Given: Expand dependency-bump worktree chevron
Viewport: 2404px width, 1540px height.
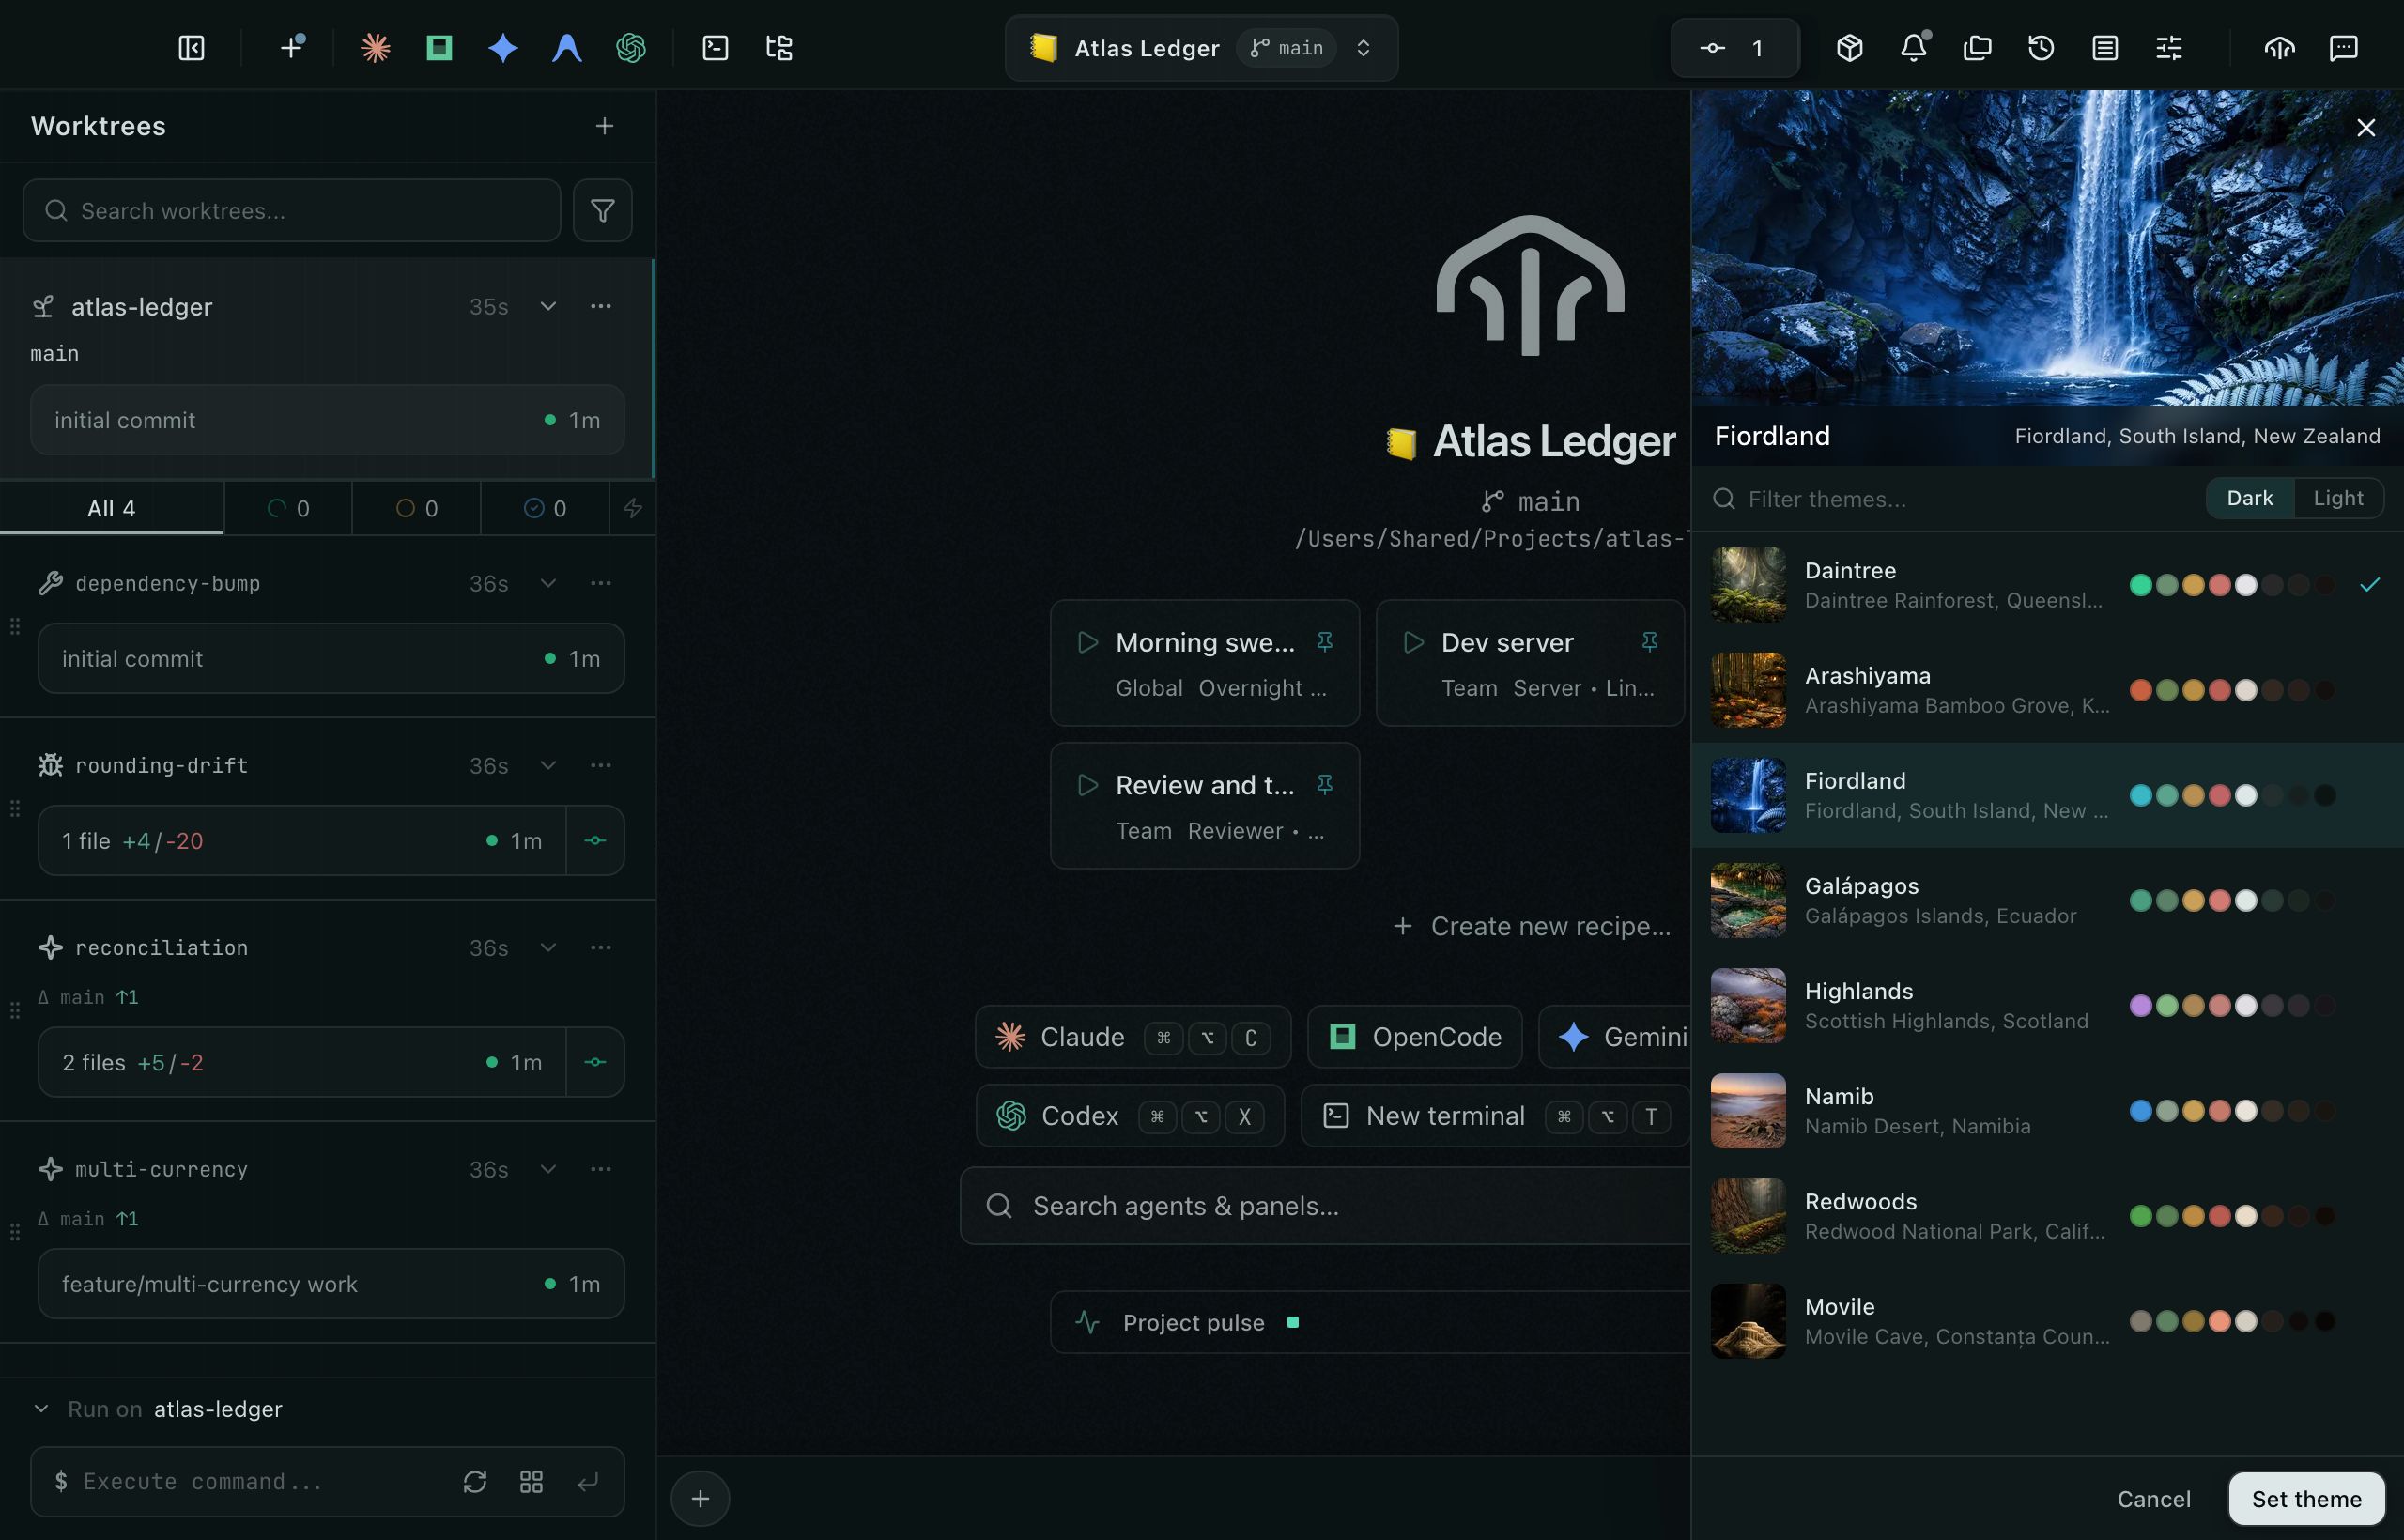Looking at the screenshot, I should pos(548,583).
